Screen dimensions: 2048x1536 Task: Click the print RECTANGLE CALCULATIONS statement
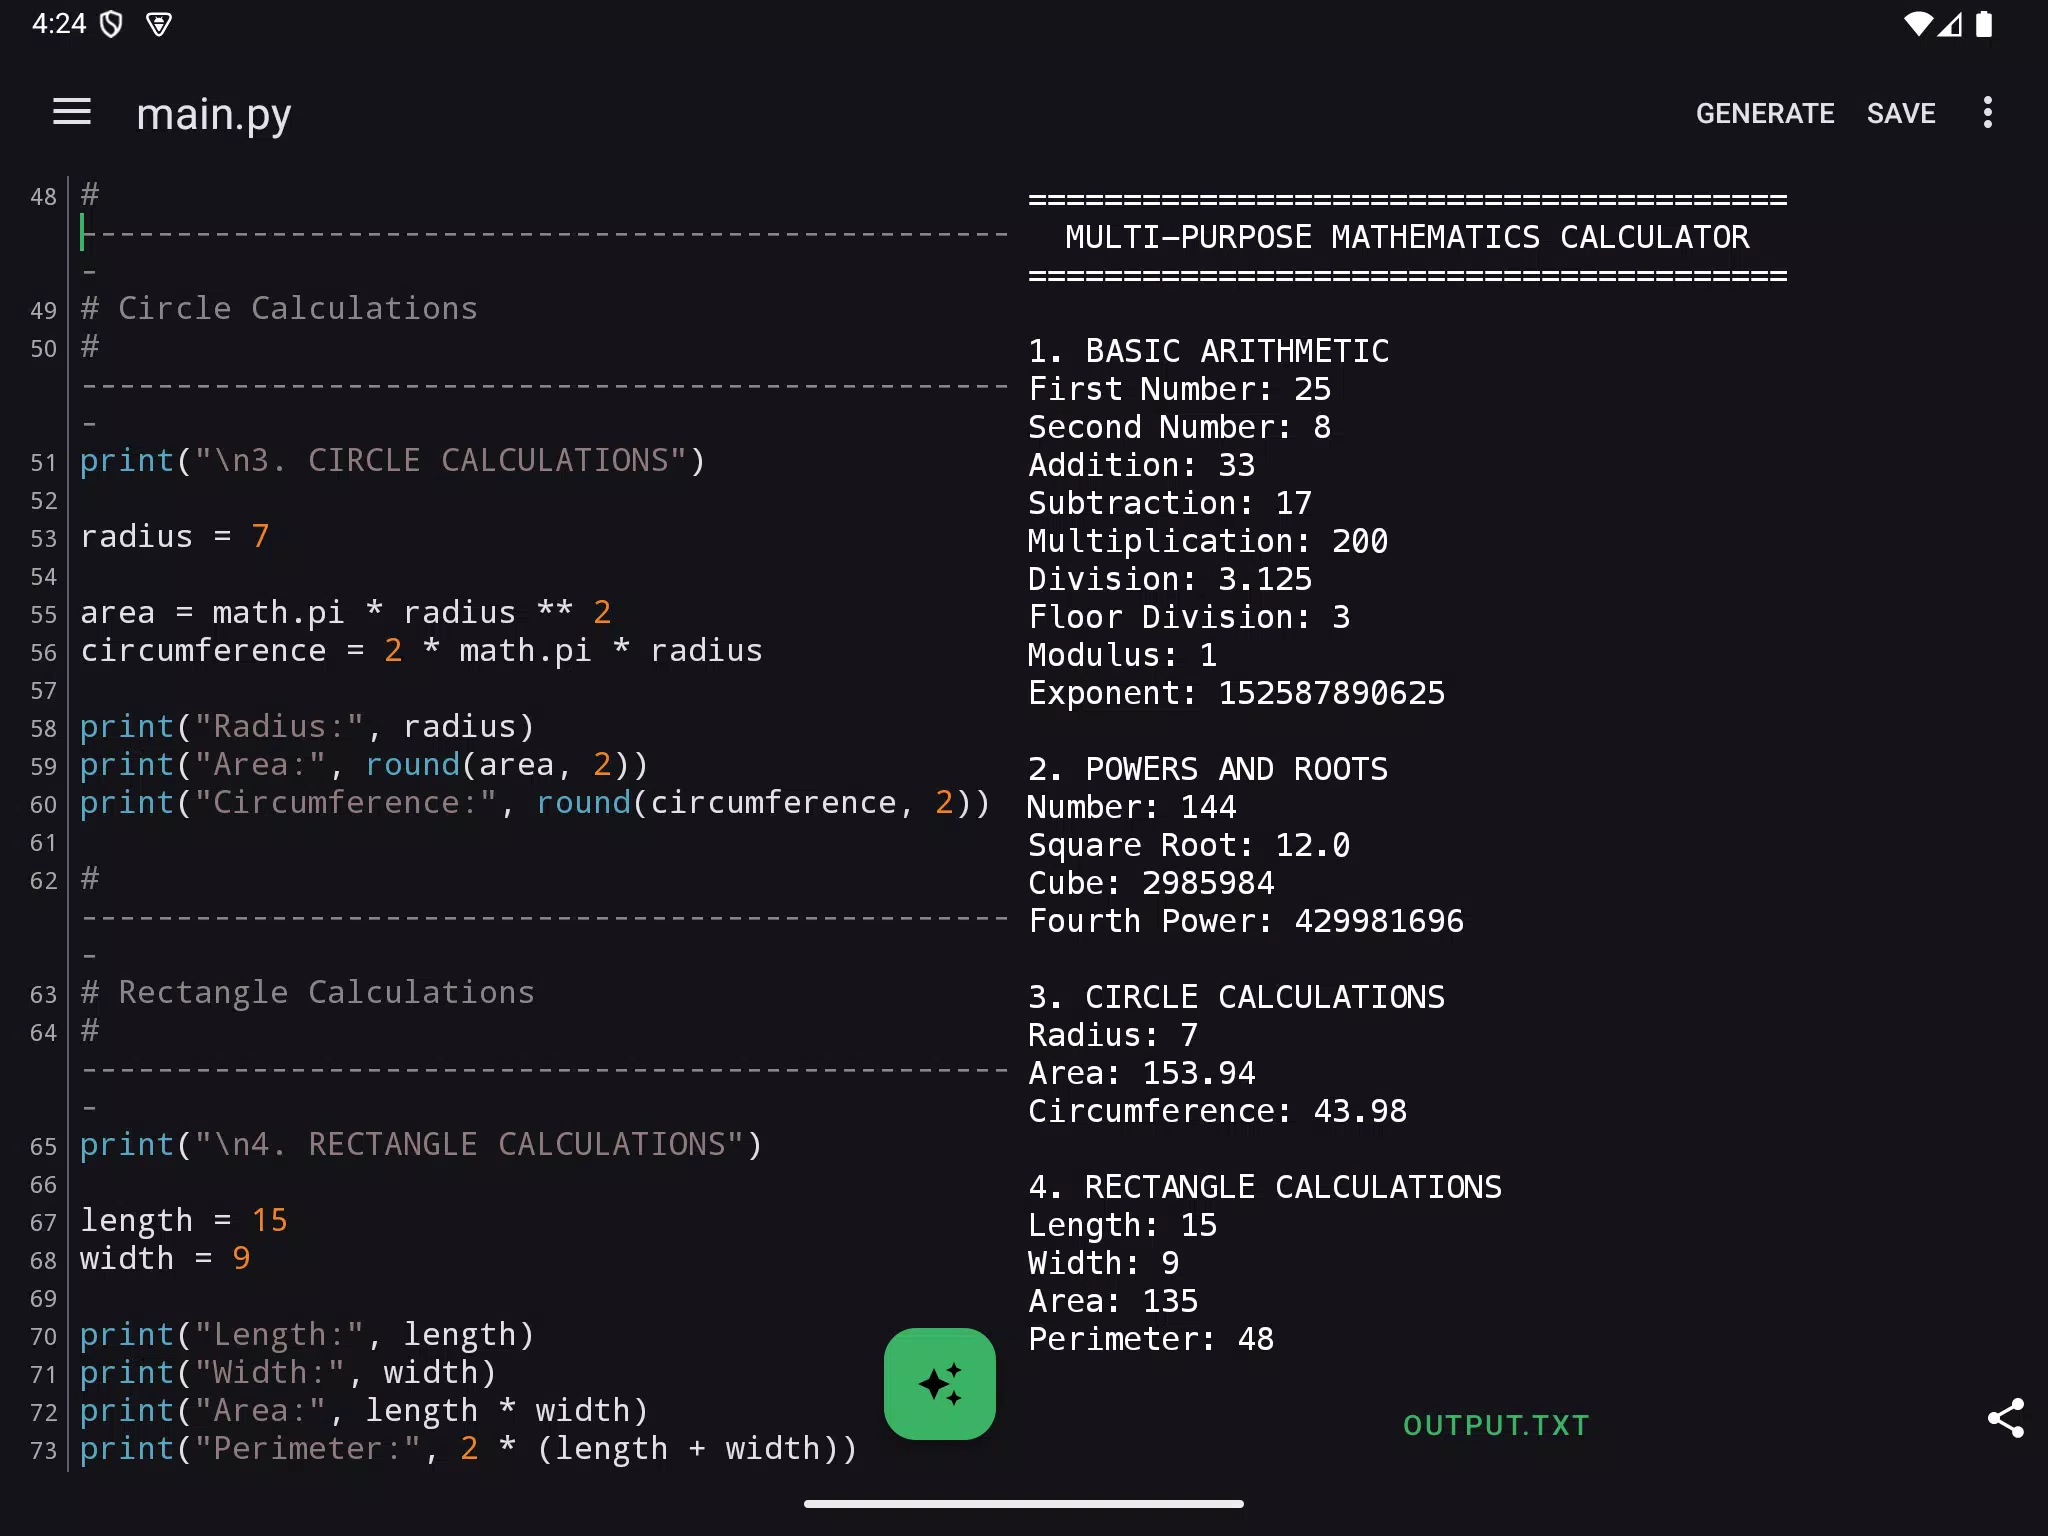coord(421,1145)
